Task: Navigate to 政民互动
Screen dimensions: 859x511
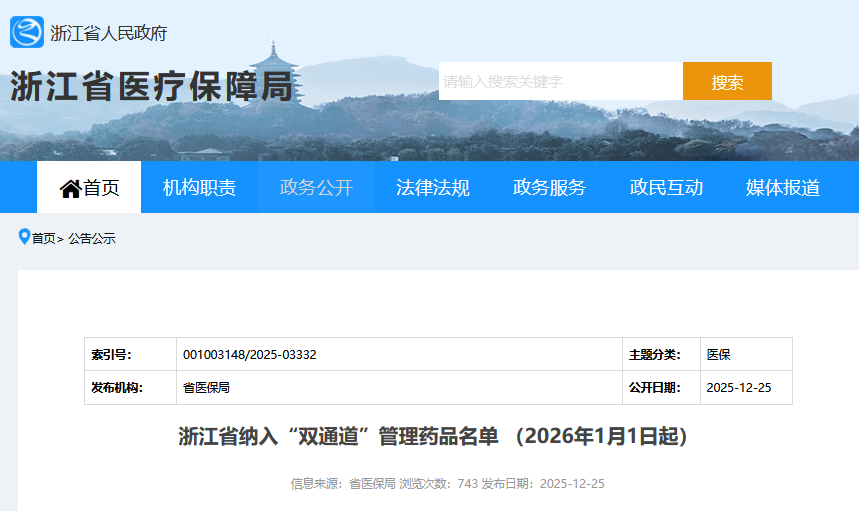Action: 666,187
